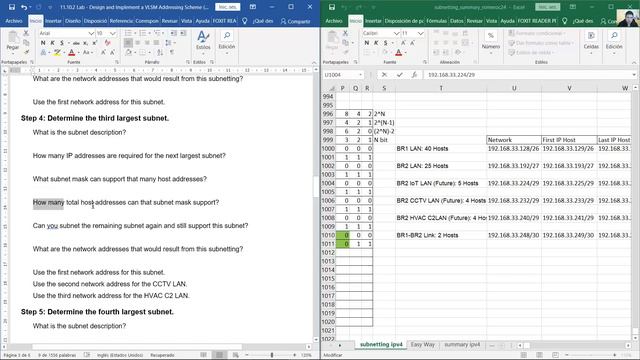
Task: Toggle subscript in Word's font group
Action: 85,43
